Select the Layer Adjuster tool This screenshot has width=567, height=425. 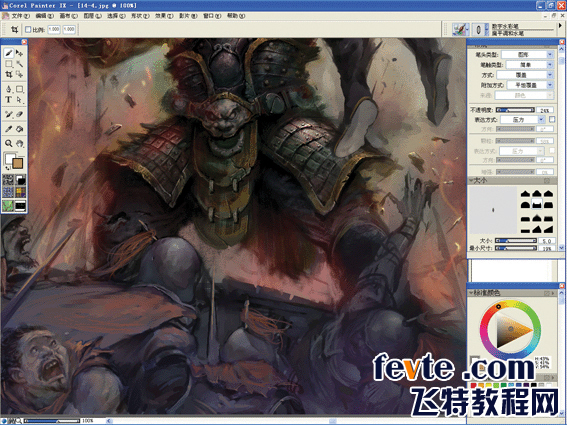tap(19, 54)
